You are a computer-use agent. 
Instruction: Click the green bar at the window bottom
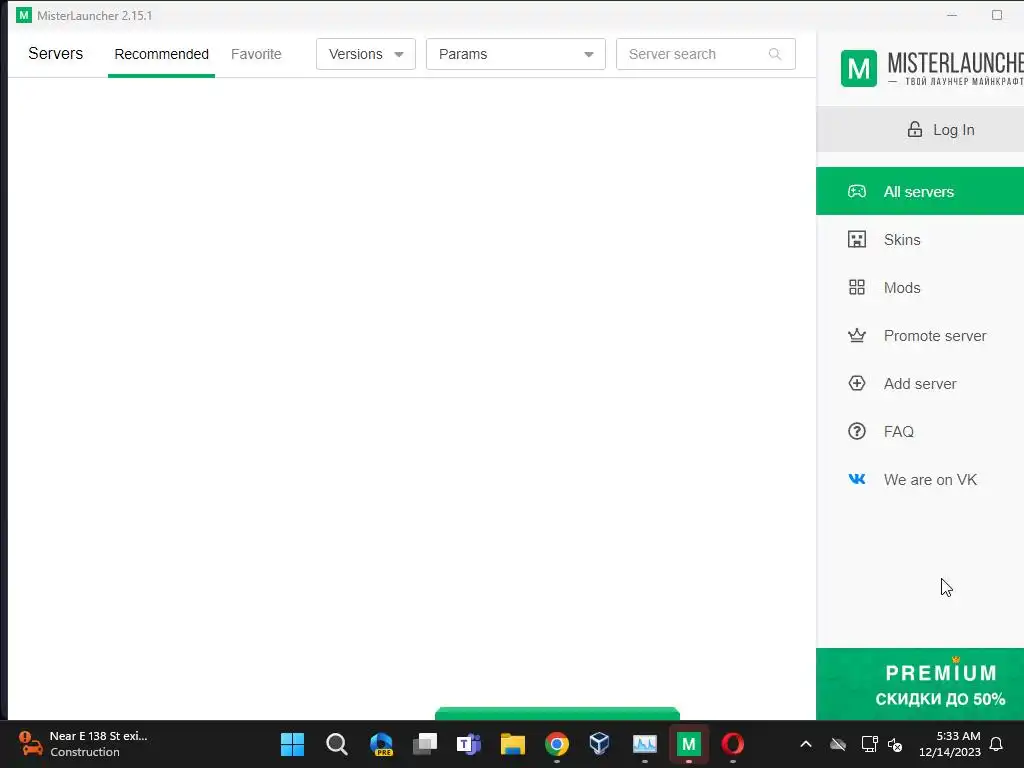[557, 713]
